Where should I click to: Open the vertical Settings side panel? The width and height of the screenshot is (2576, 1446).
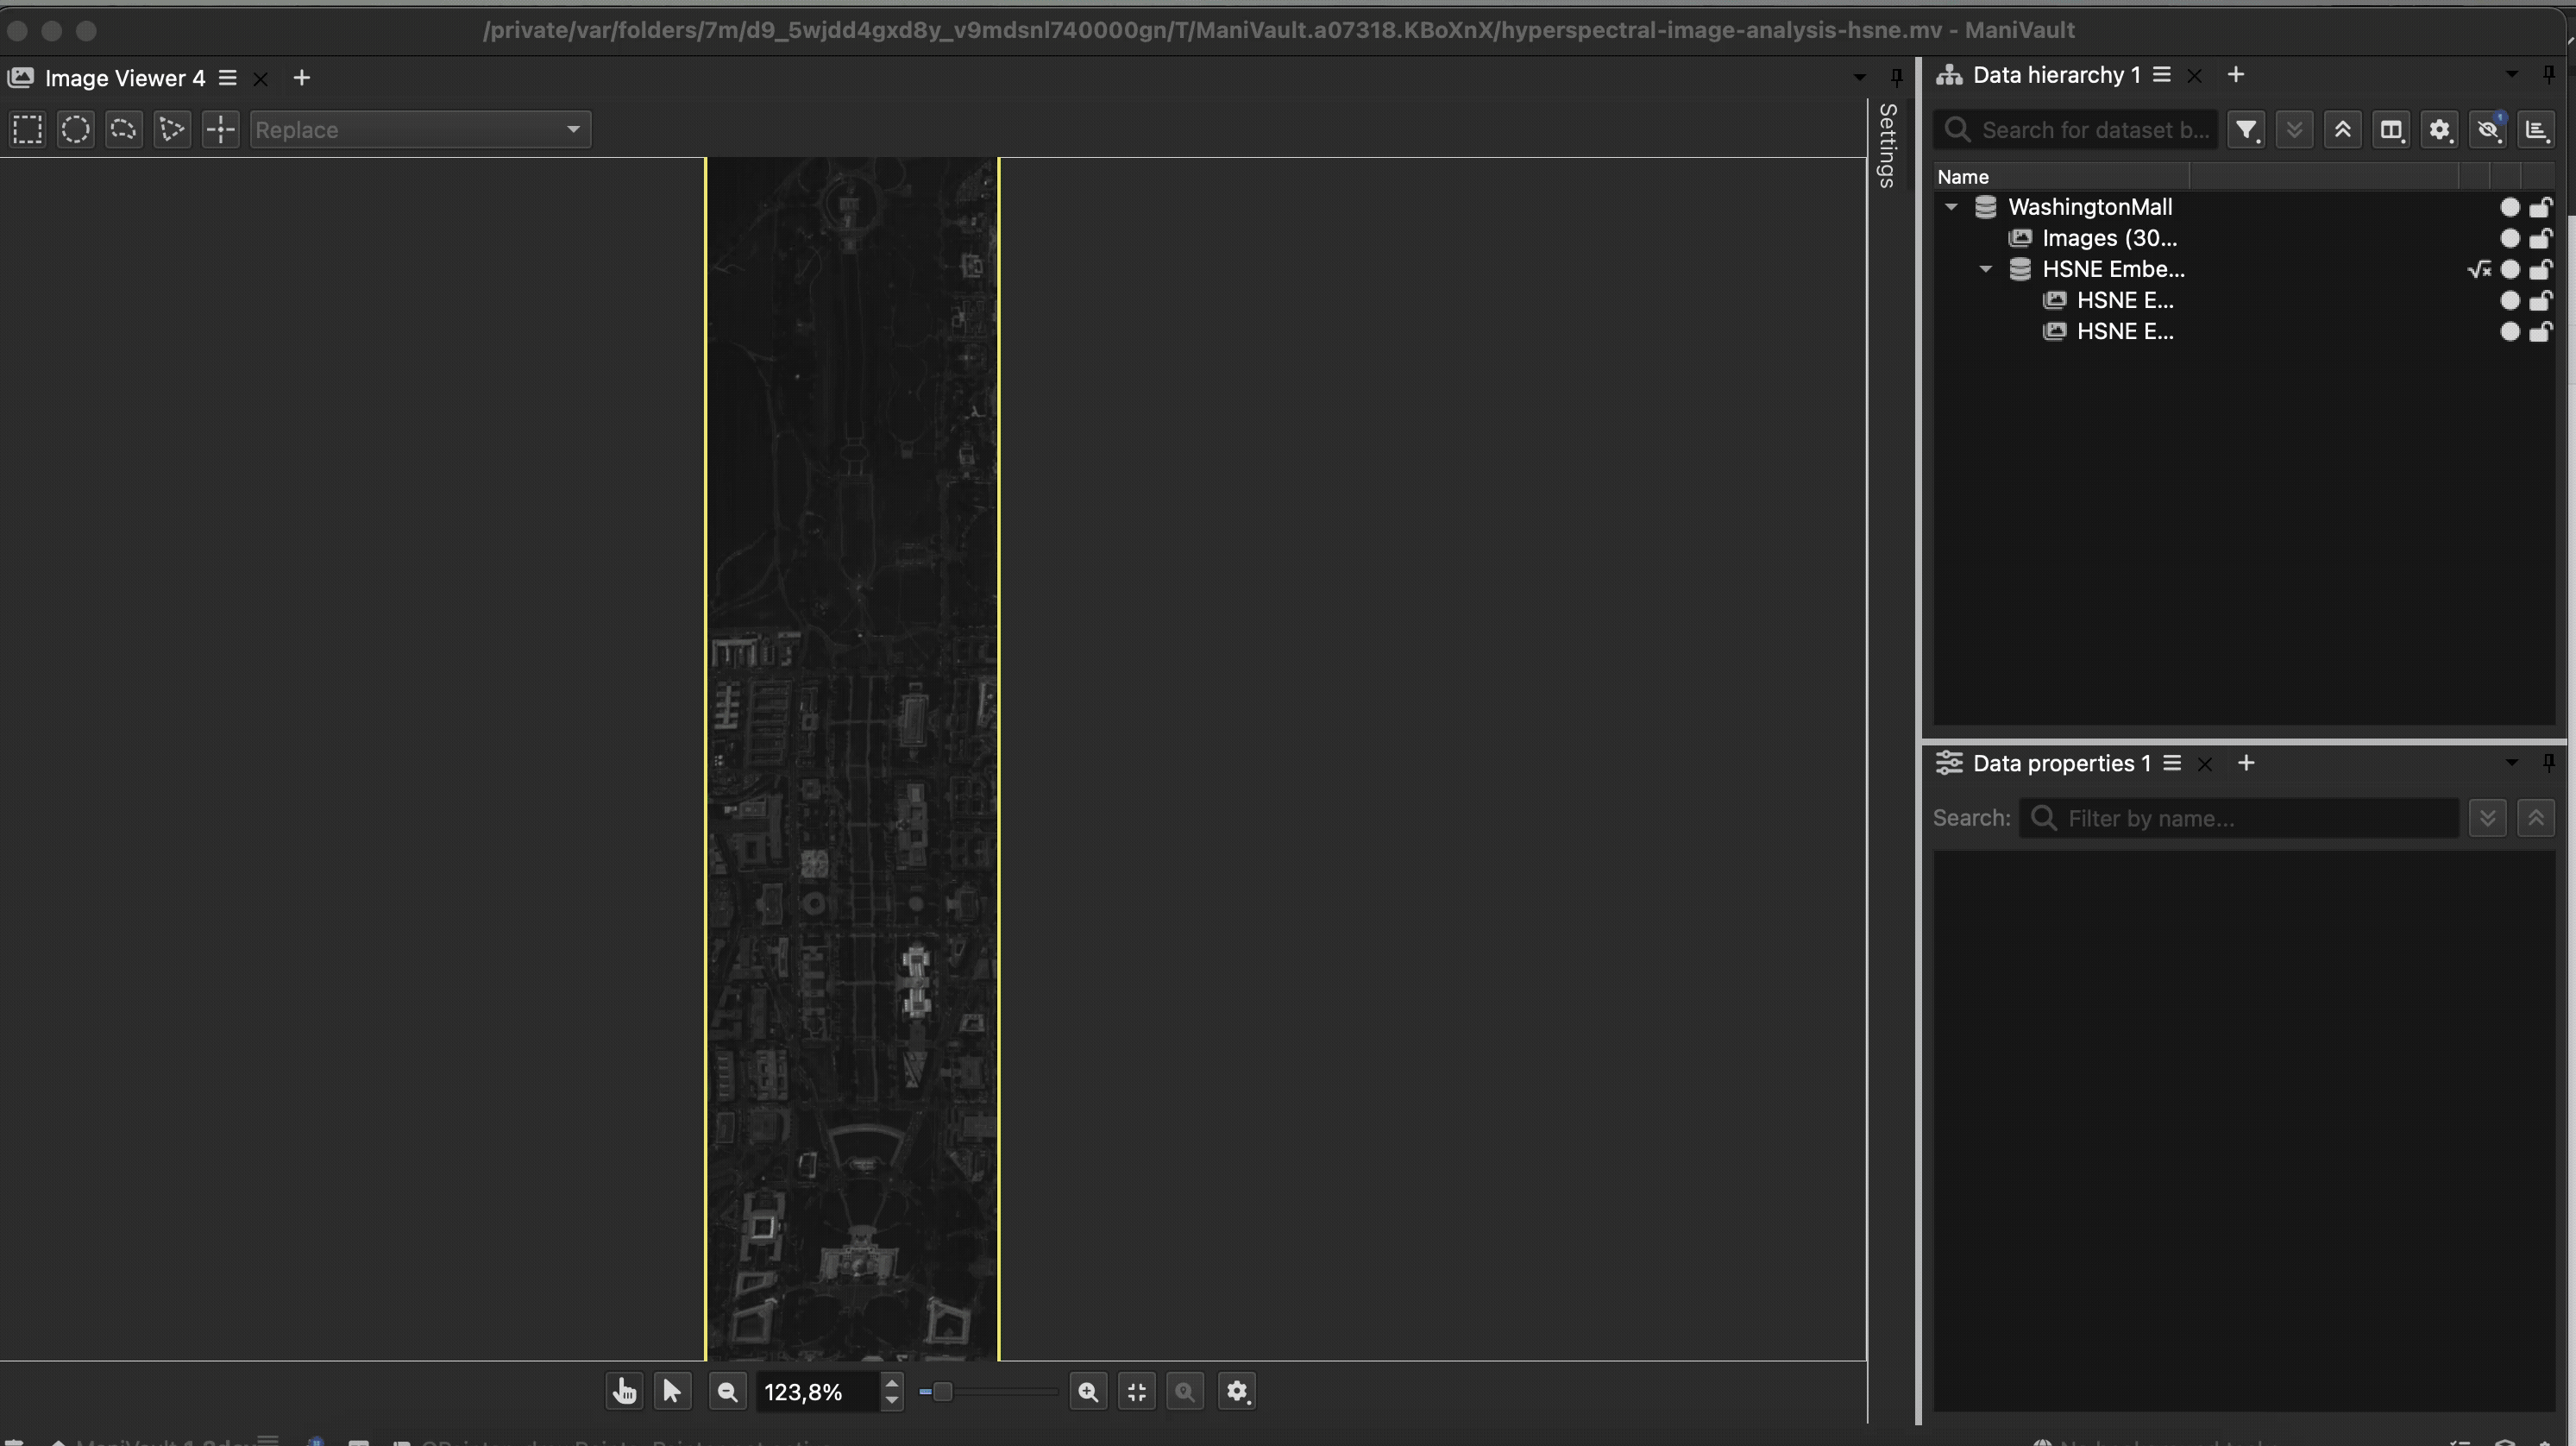coord(1887,146)
